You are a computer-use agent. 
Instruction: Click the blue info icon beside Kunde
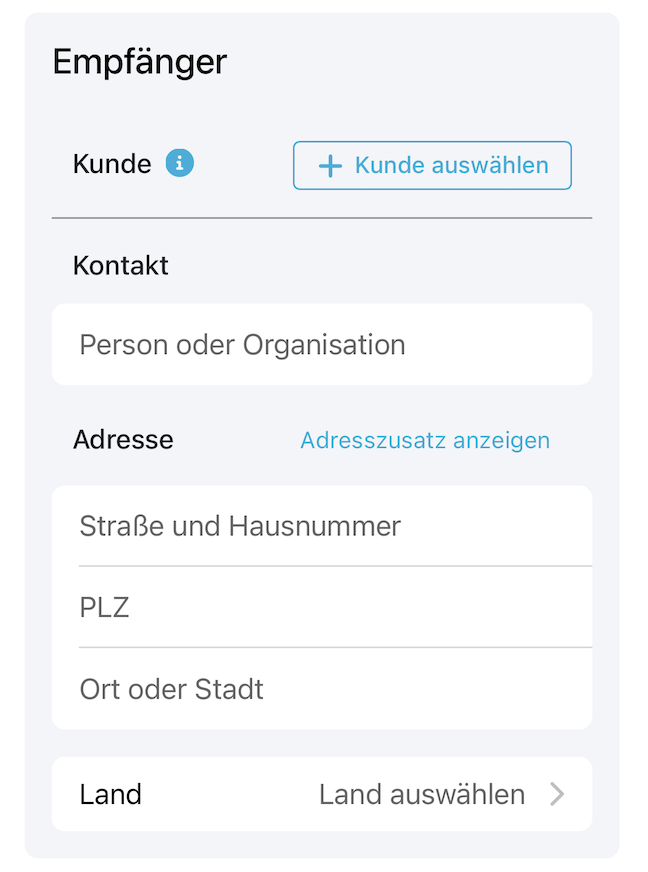point(180,164)
